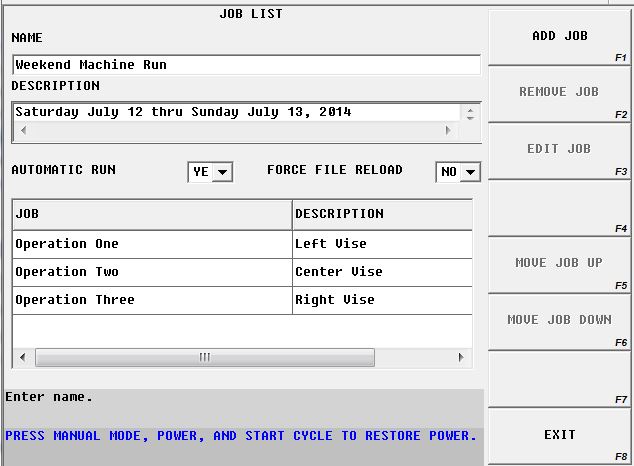Image resolution: width=634 pixels, height=466 pixels.
Task: Click the ADD JOB F1 button
Action: pyautogui.click(x=559, y=37)
